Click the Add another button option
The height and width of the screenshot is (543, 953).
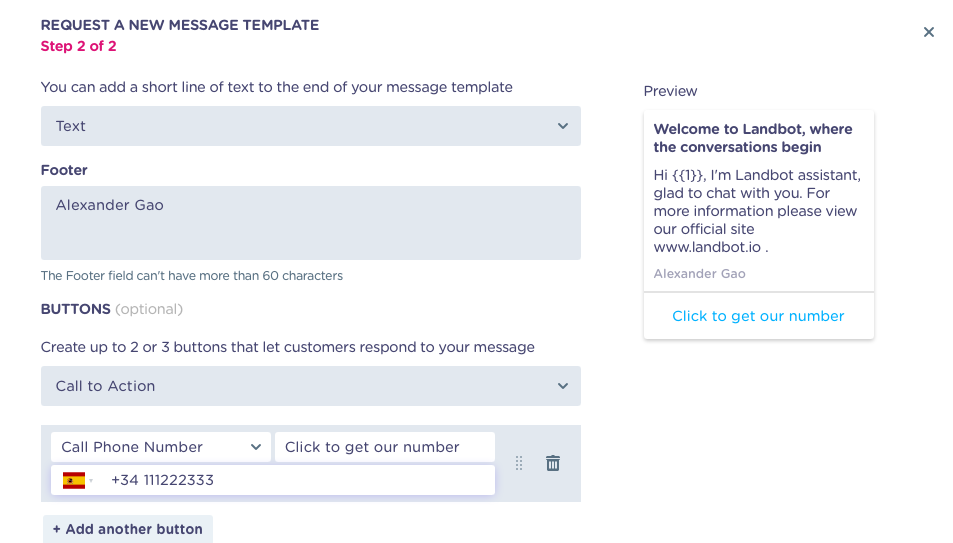click(x=128, y=529)
